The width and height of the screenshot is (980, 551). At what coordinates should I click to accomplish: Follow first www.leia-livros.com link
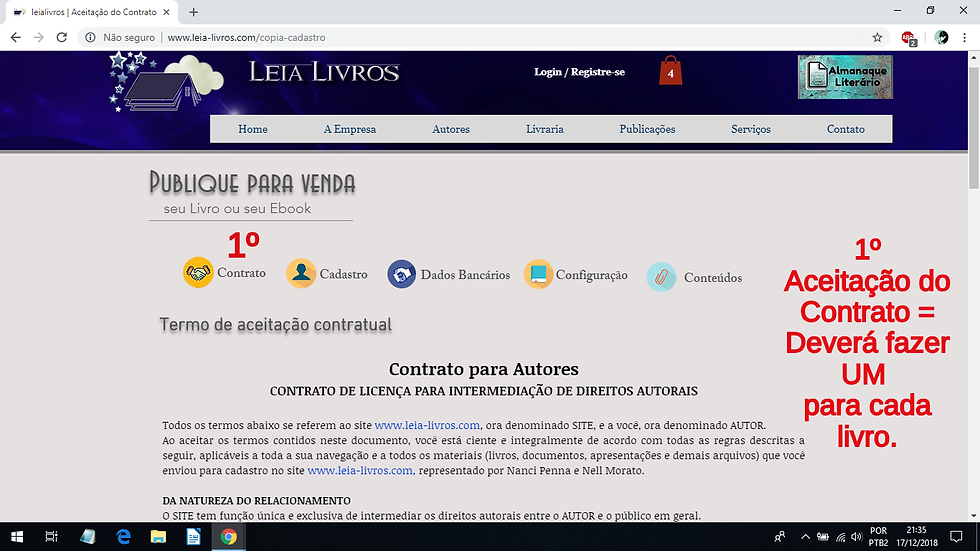click(427, 425)
